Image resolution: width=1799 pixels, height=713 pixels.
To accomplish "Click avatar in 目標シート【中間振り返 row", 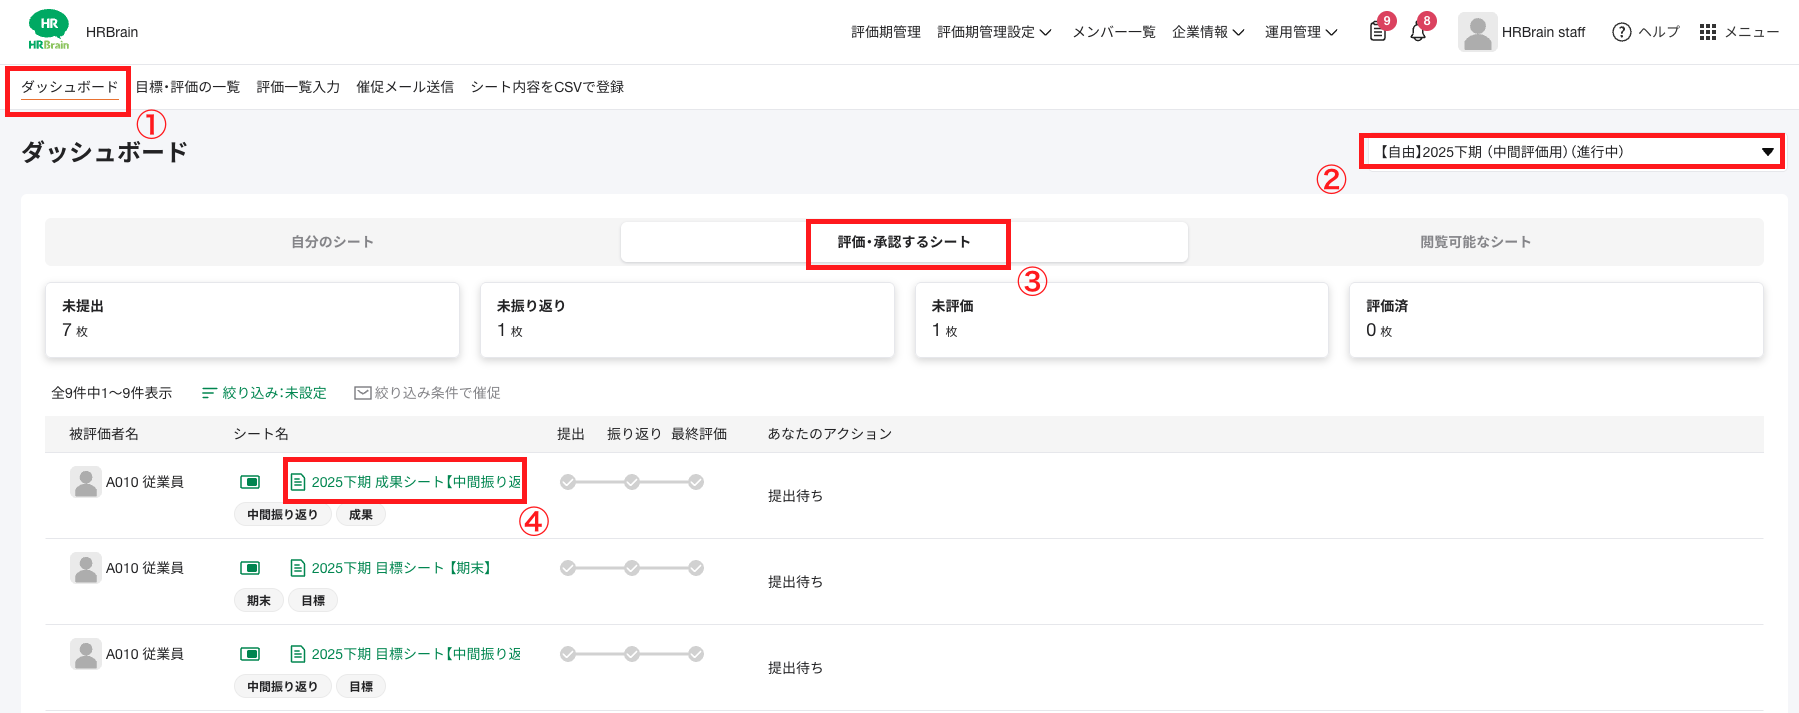I will 86,654.
